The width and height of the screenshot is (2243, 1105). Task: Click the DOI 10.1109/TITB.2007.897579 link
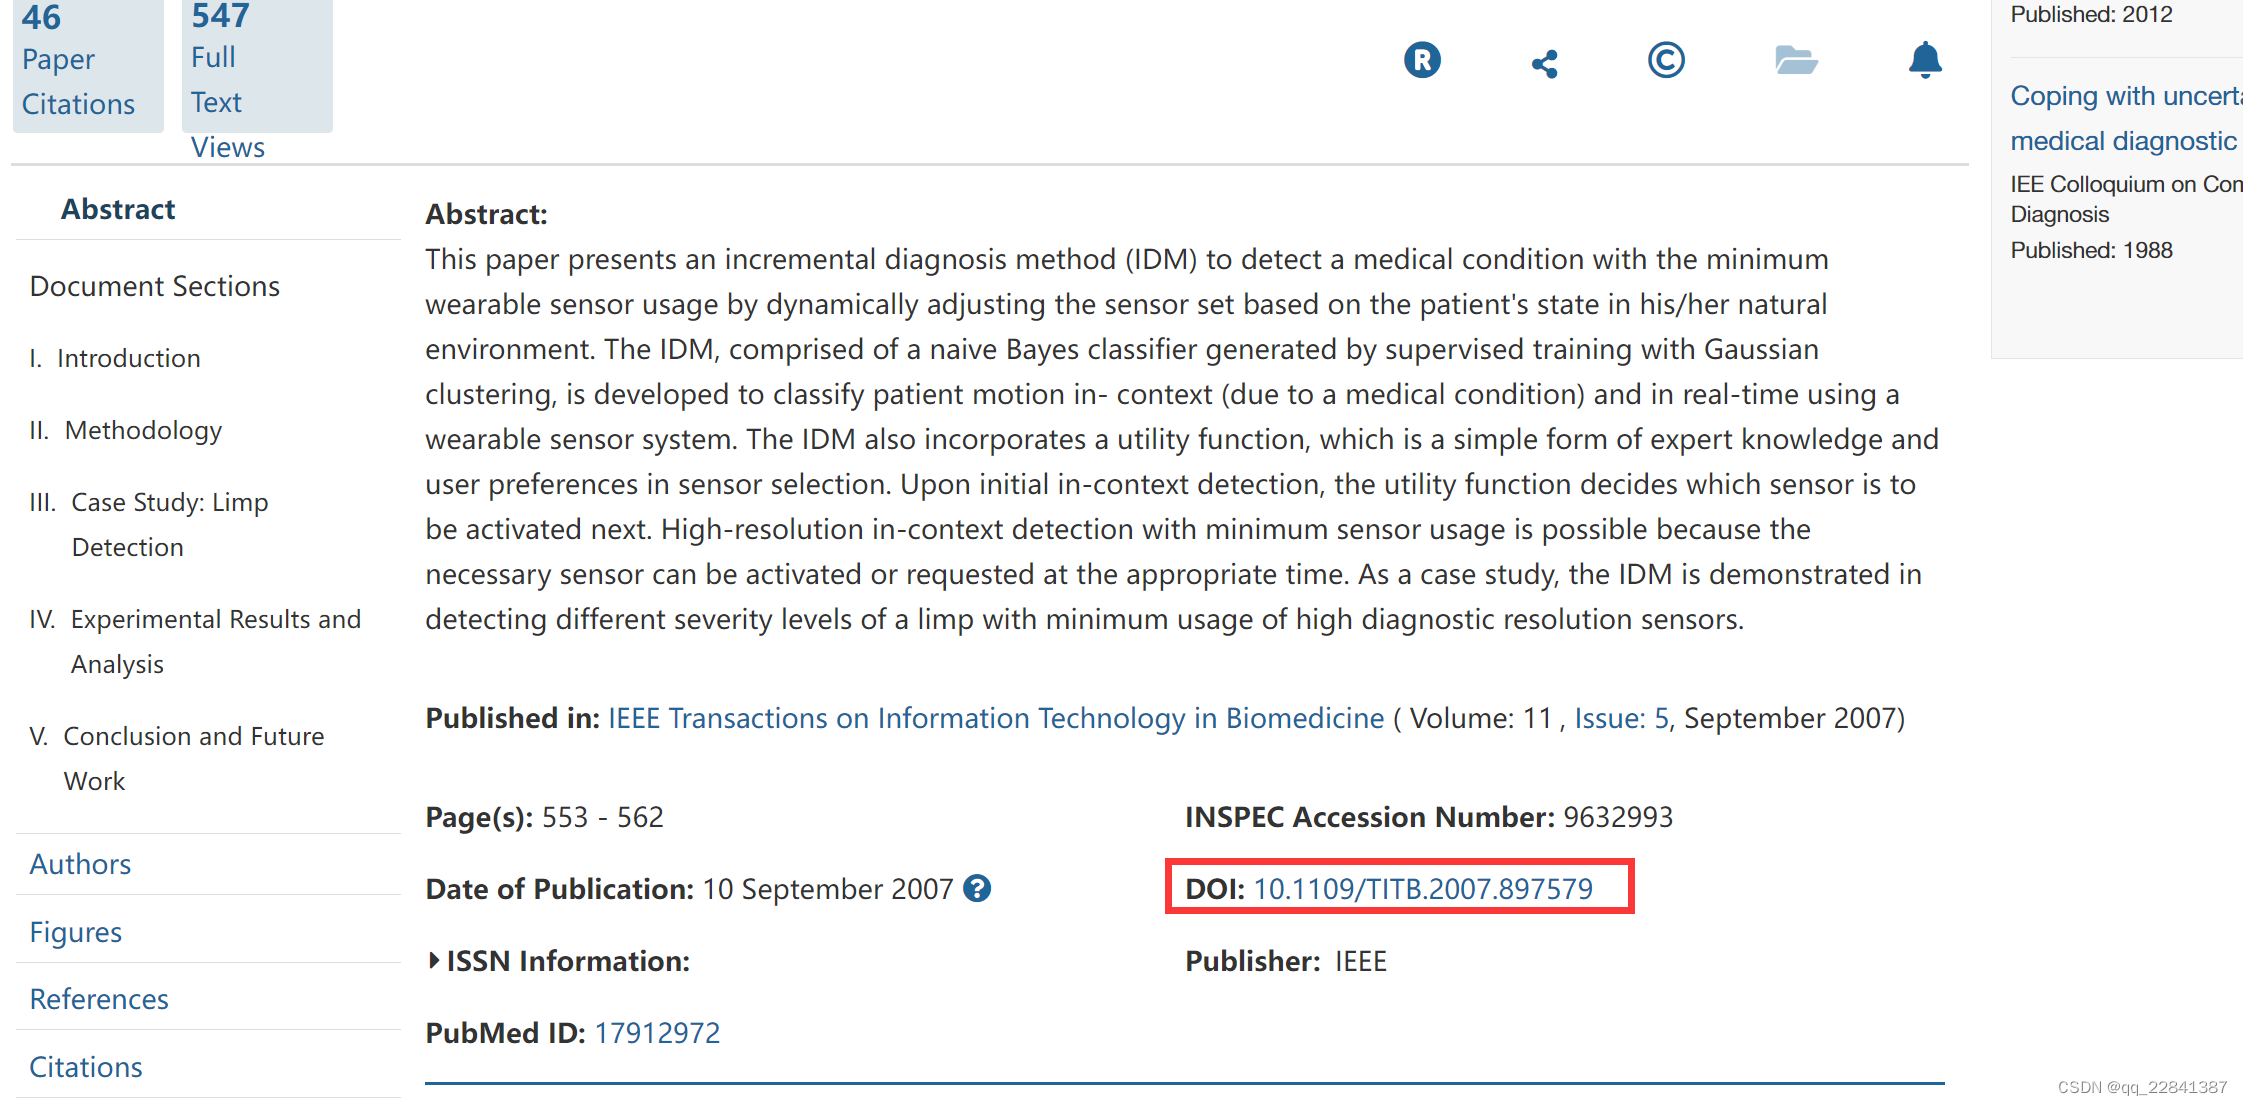(1422, 888)
